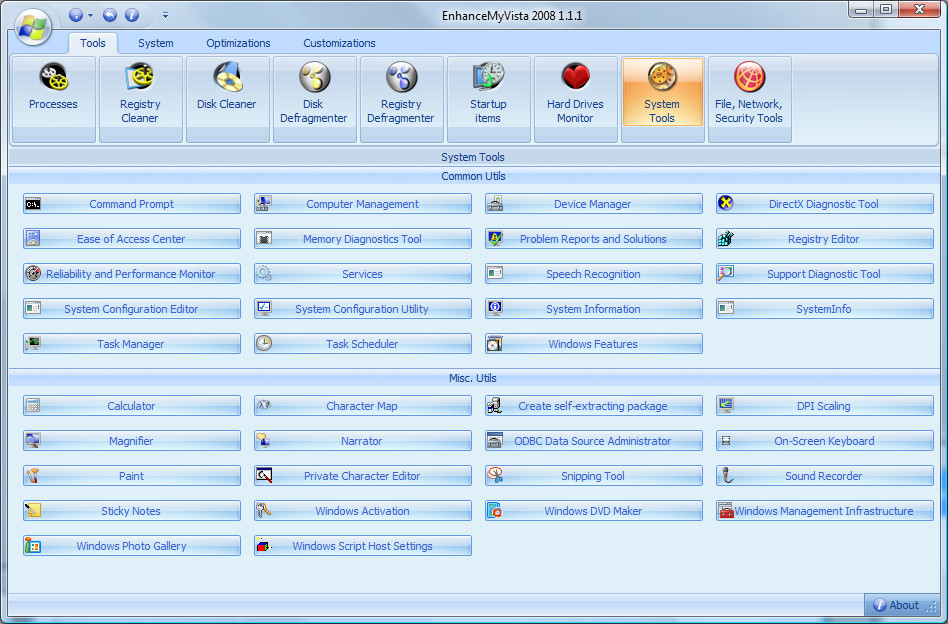948x624 pixels.
Task: Open Task Scheduler
Action: (363, 344)
